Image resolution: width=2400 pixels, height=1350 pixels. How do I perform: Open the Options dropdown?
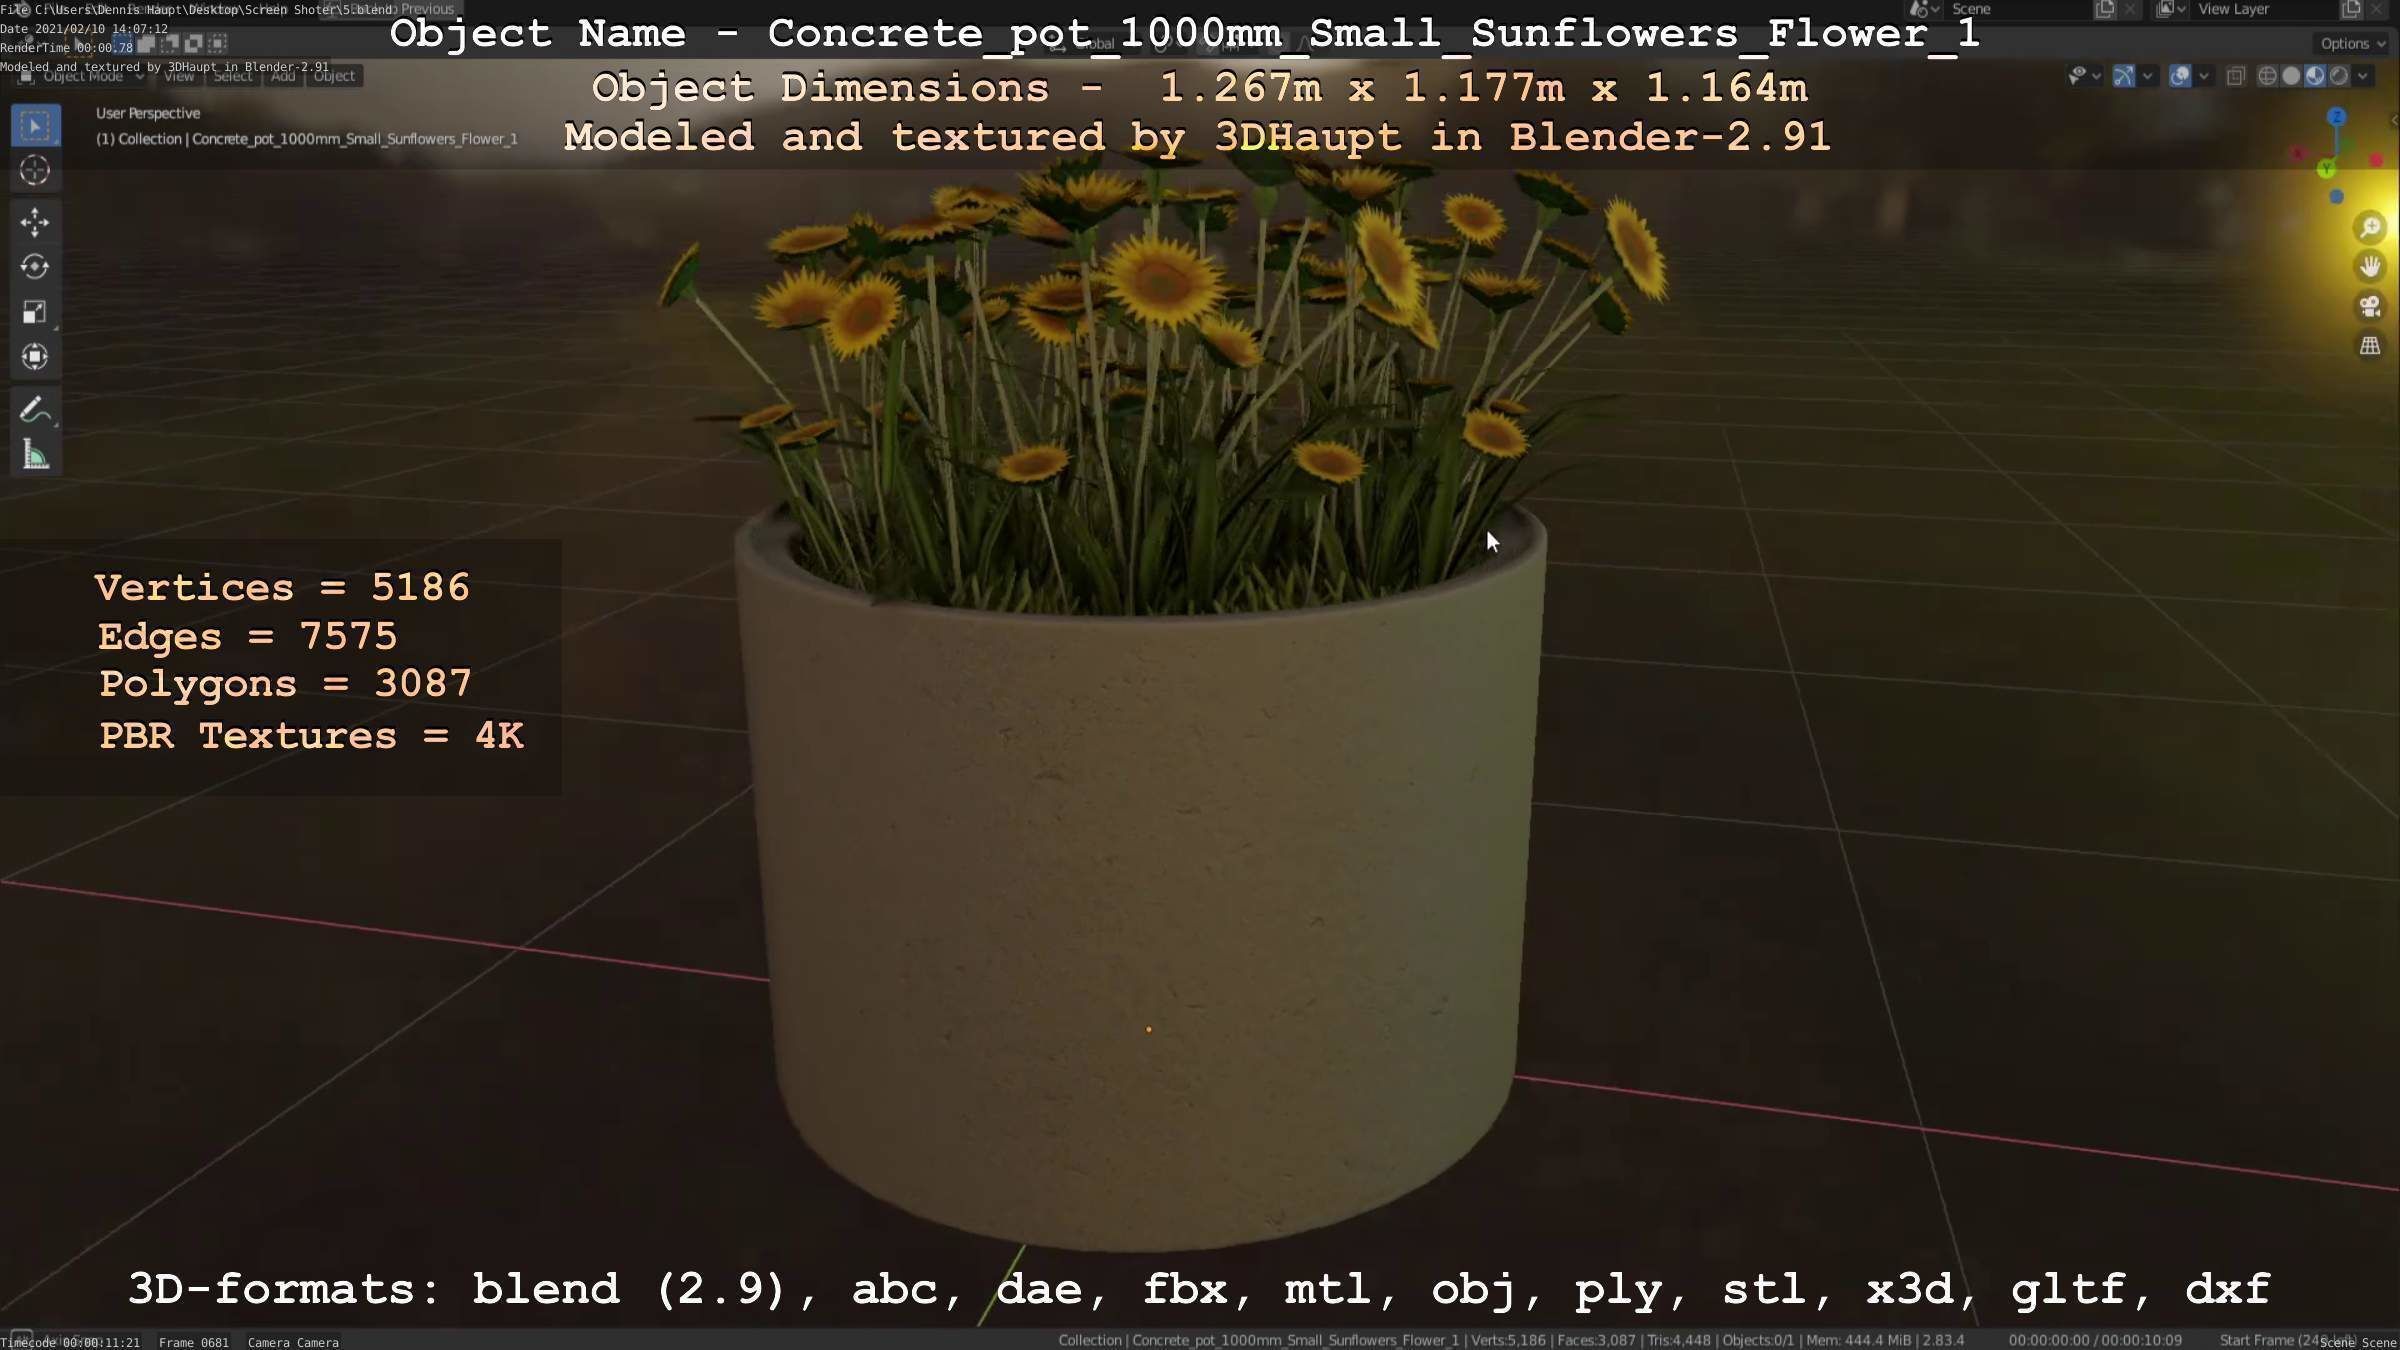2353,44
